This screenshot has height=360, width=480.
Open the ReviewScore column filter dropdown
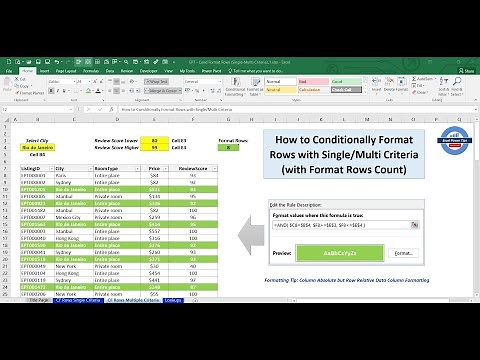click(x=215, y=169)
